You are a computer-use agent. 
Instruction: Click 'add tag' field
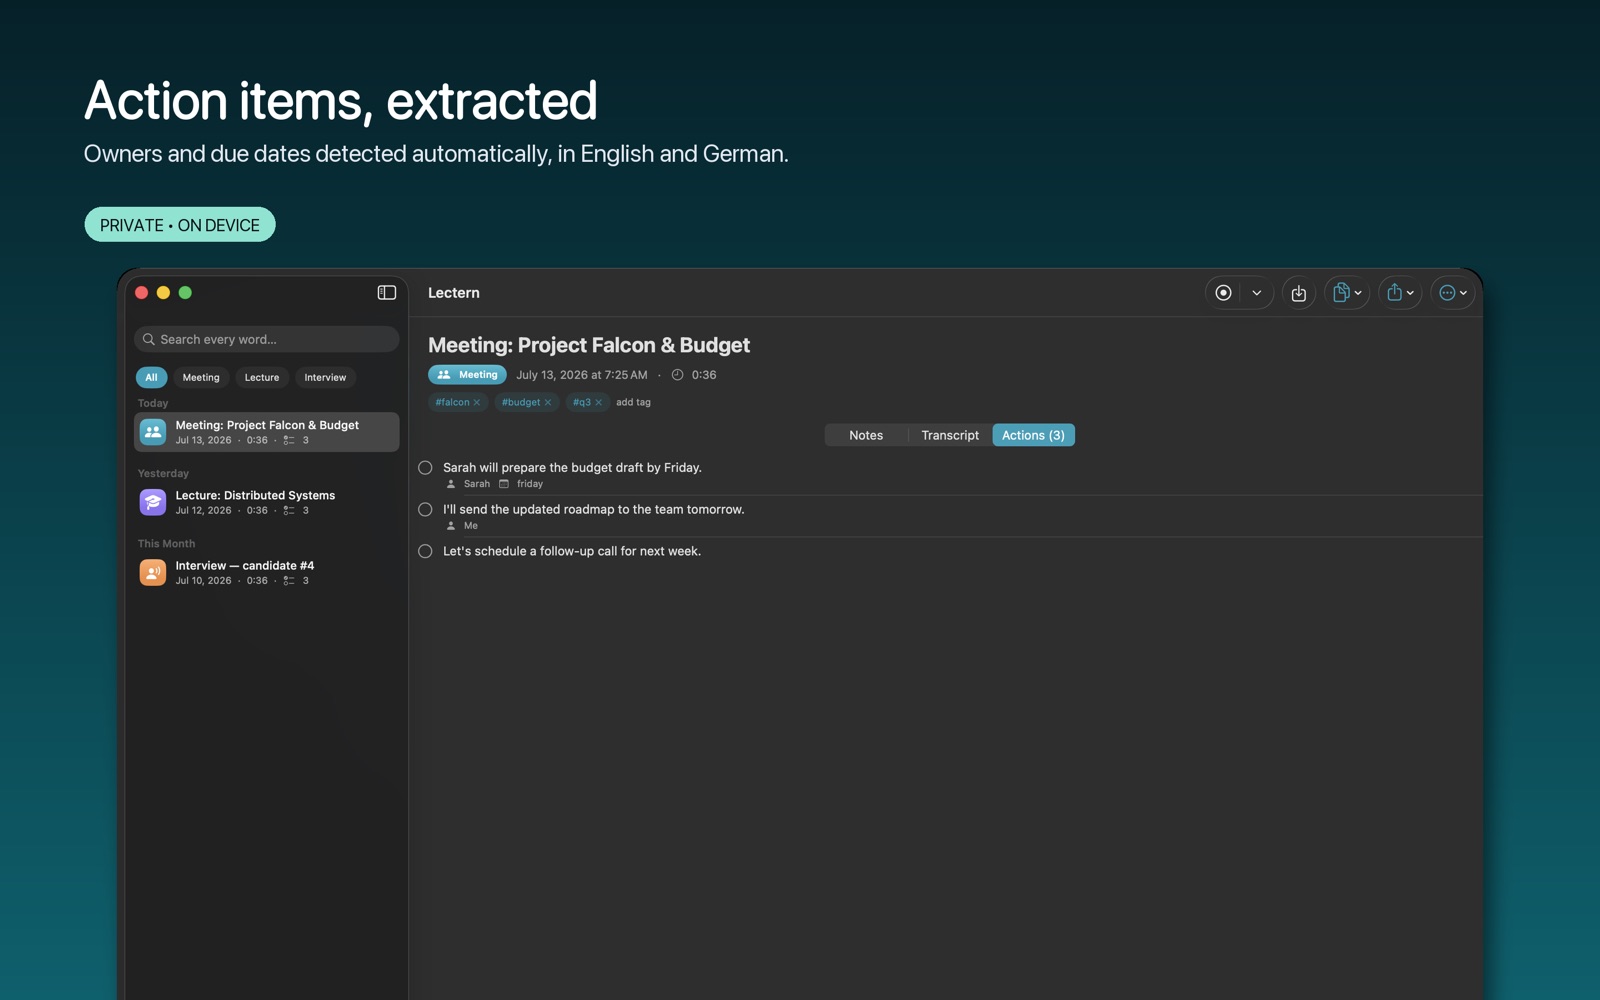[633, 402]
